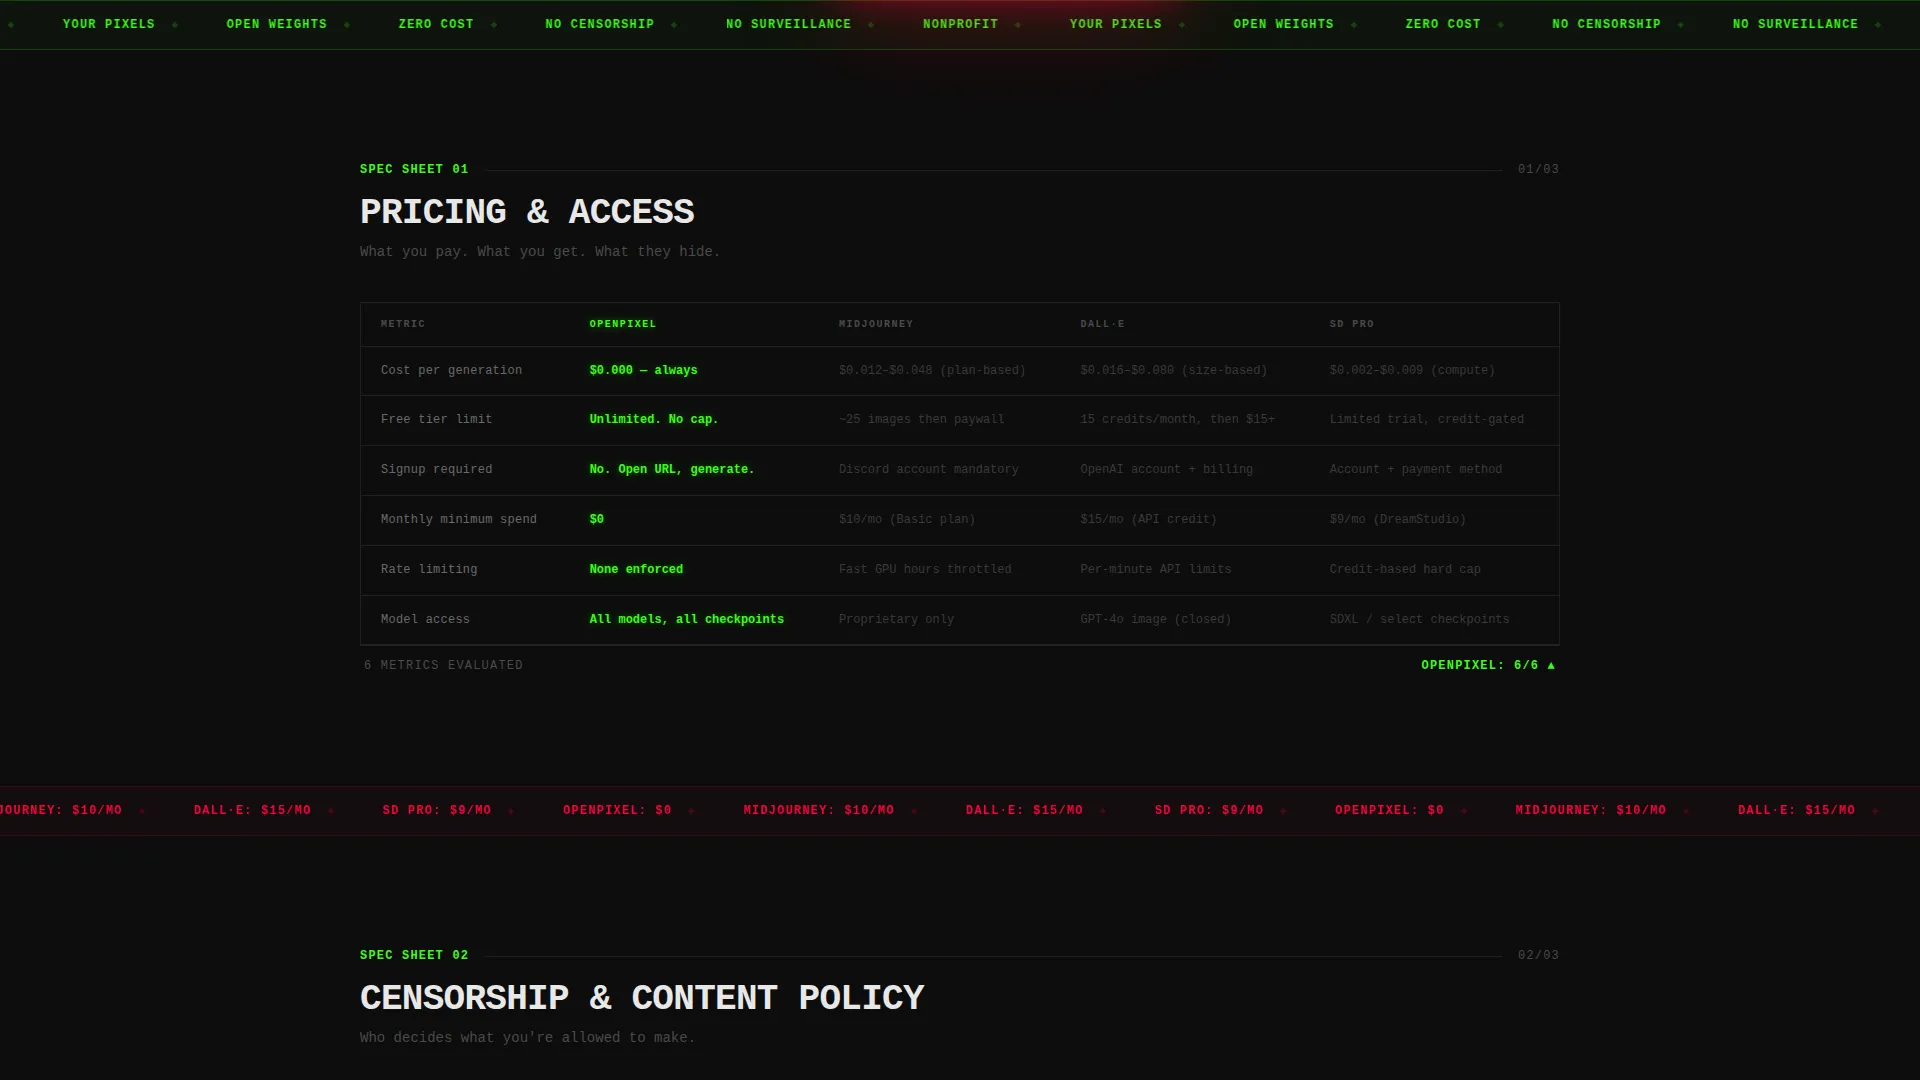
Task: Select the Signup required row label
Action: click(436, 469)
